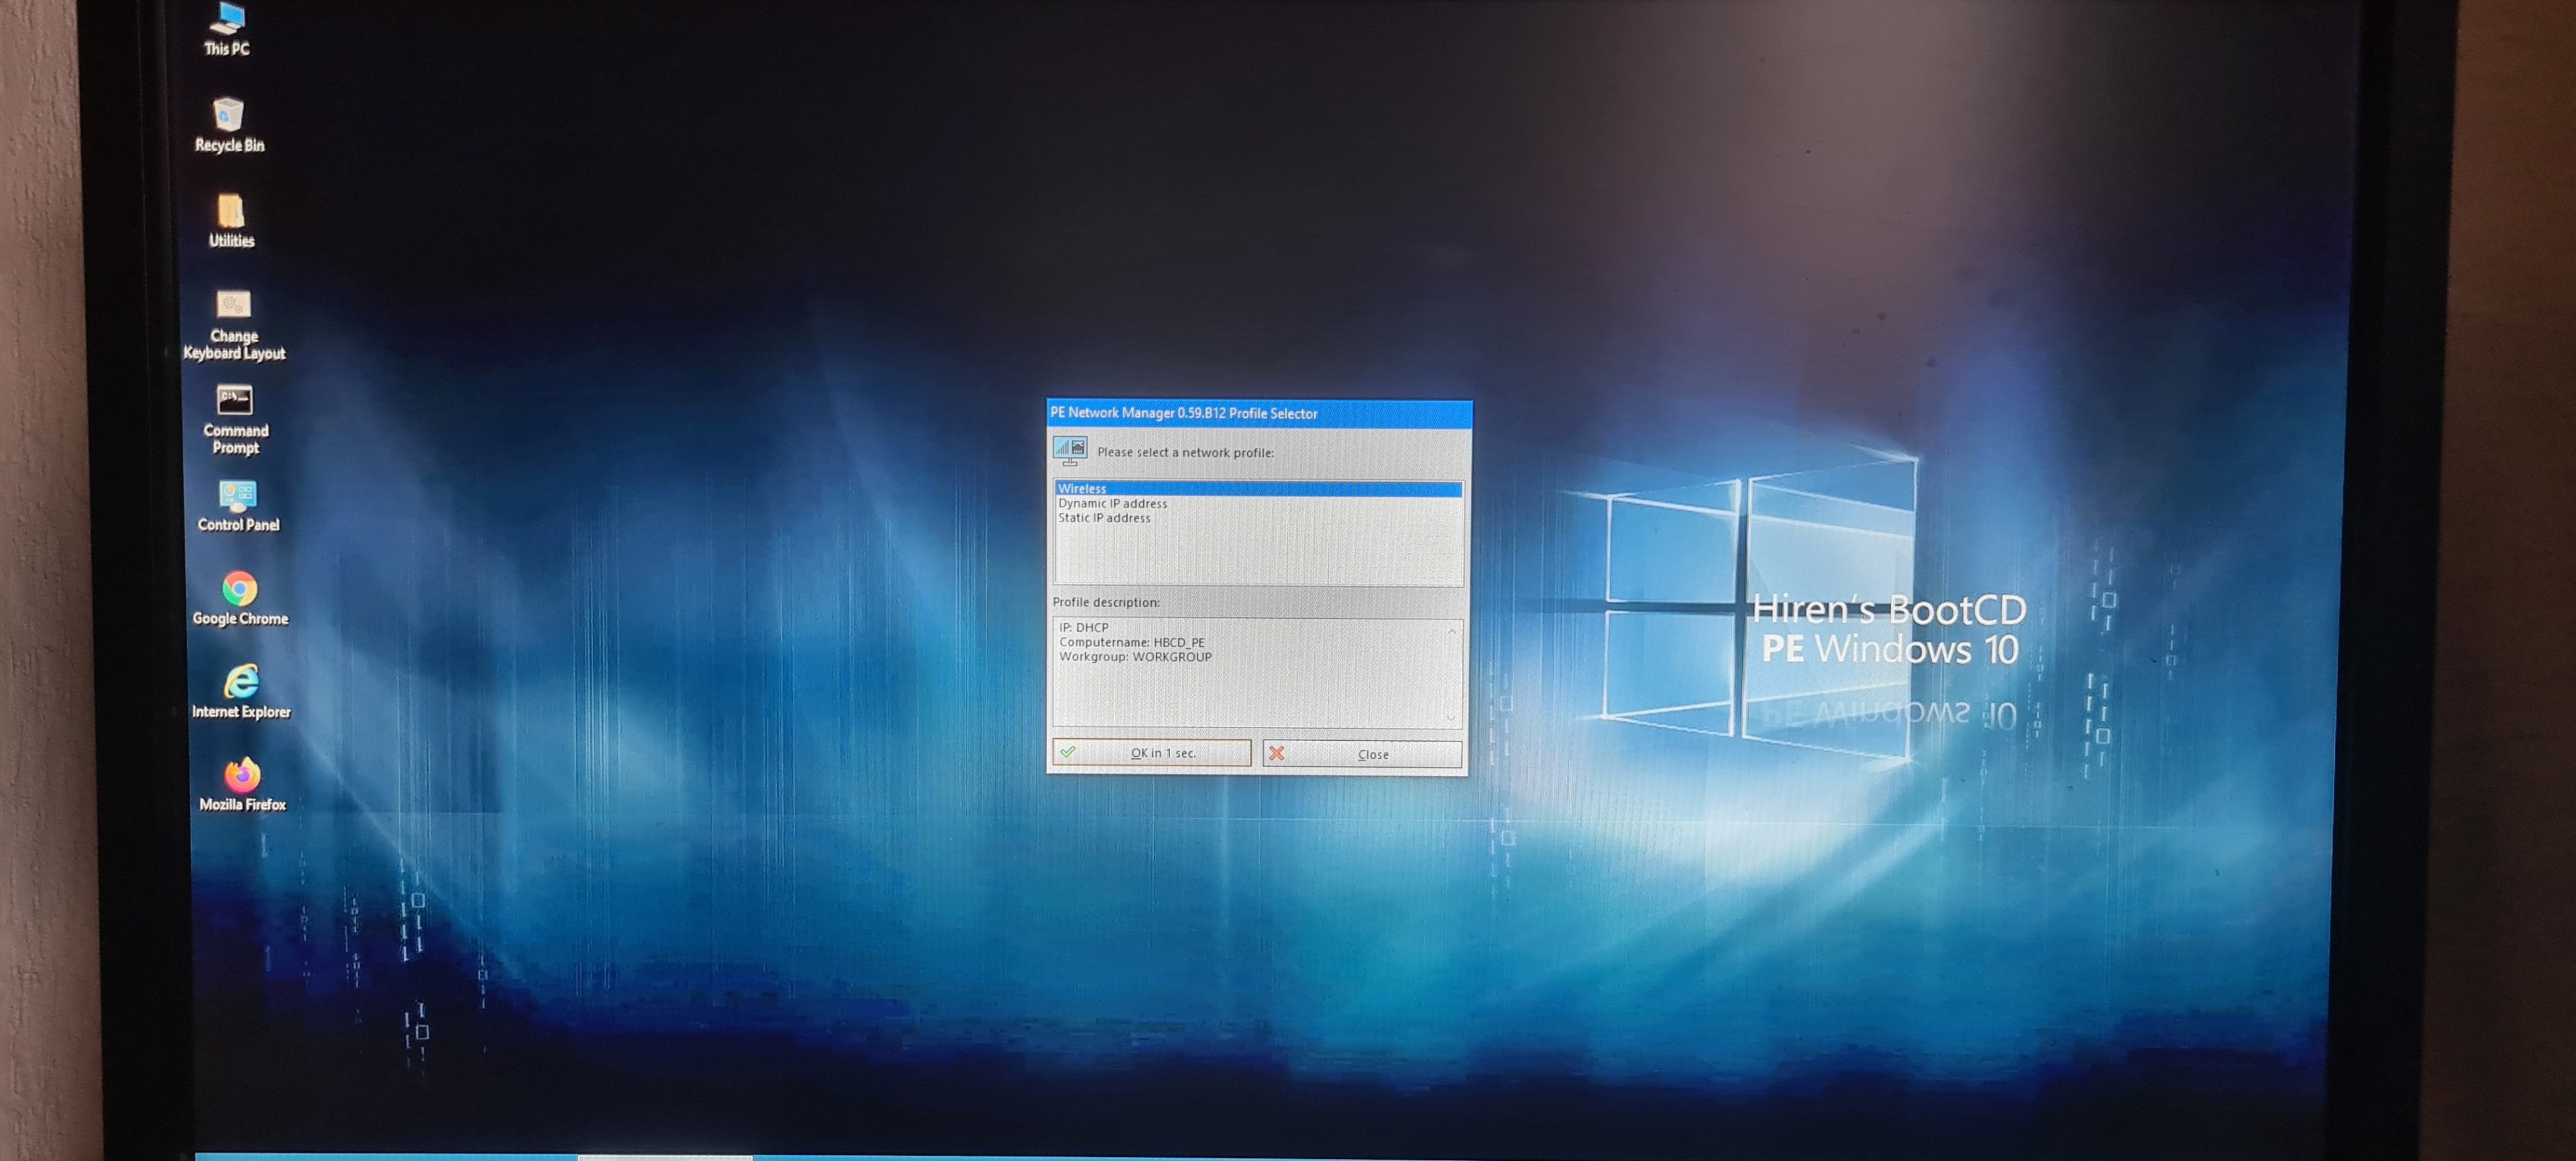Screen dimensions: 2576x1161
Task: Click the PE Network Manager title bar
Action: click(1259, 413)
